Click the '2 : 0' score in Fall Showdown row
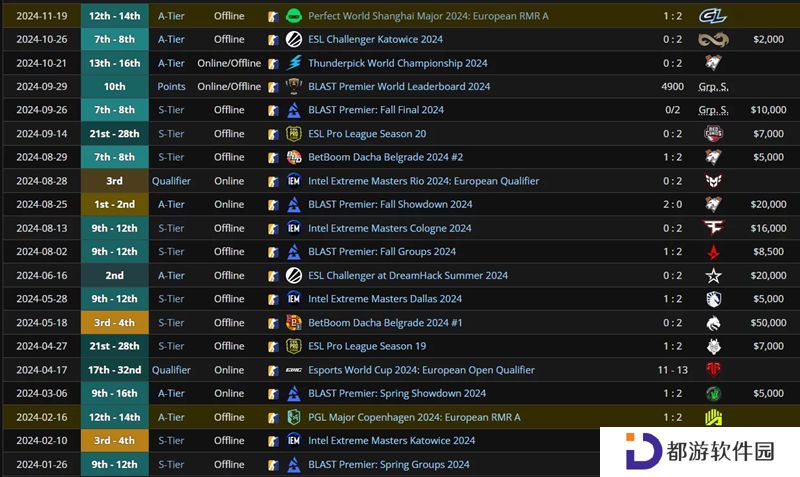800x477 pixels. click(672, 204)
